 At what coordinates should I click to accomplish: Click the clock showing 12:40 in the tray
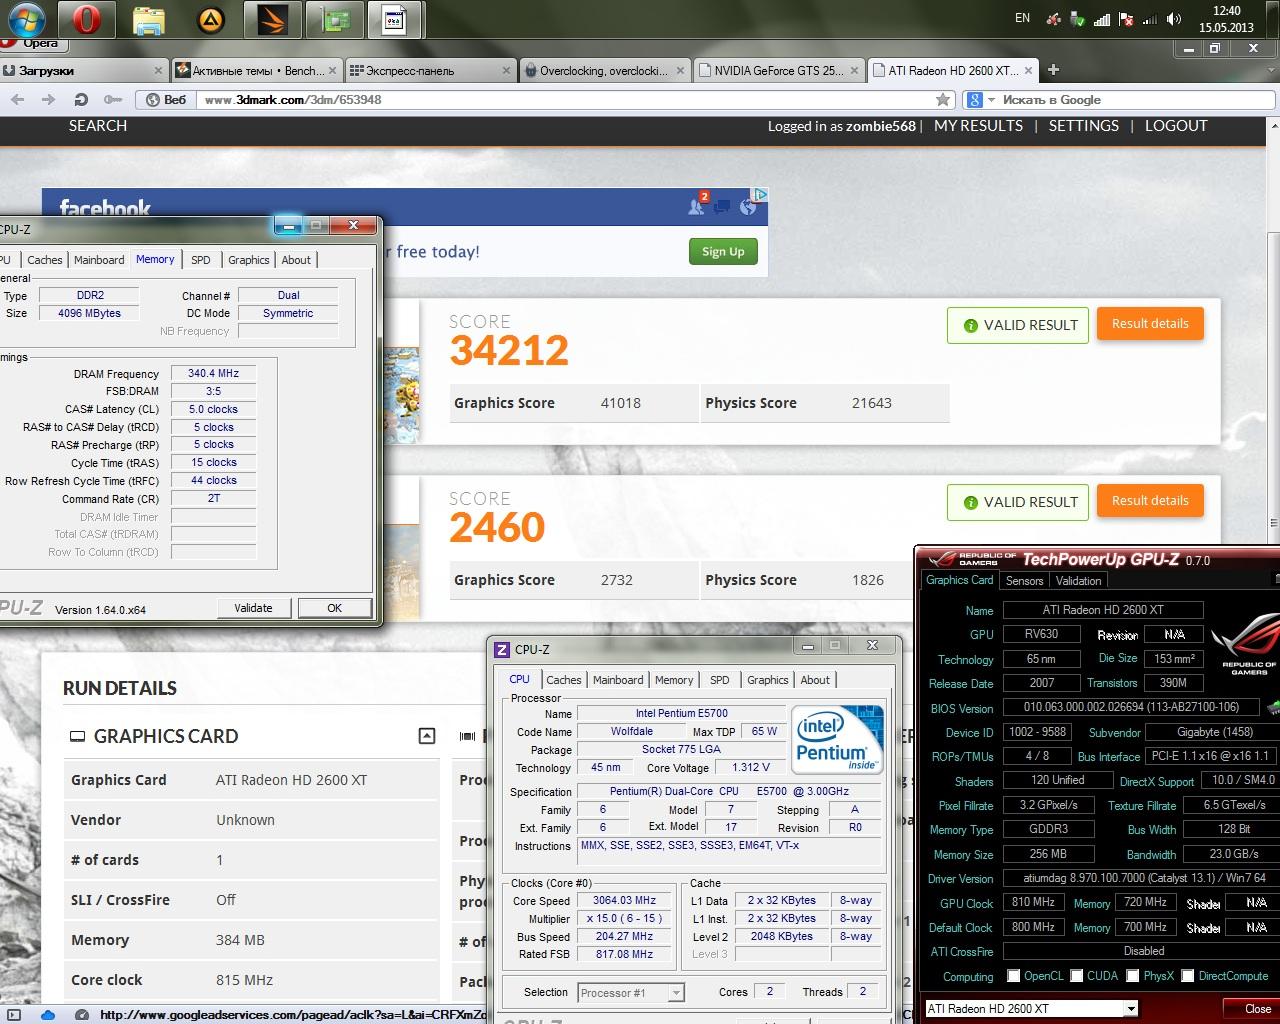(1226, 11)
